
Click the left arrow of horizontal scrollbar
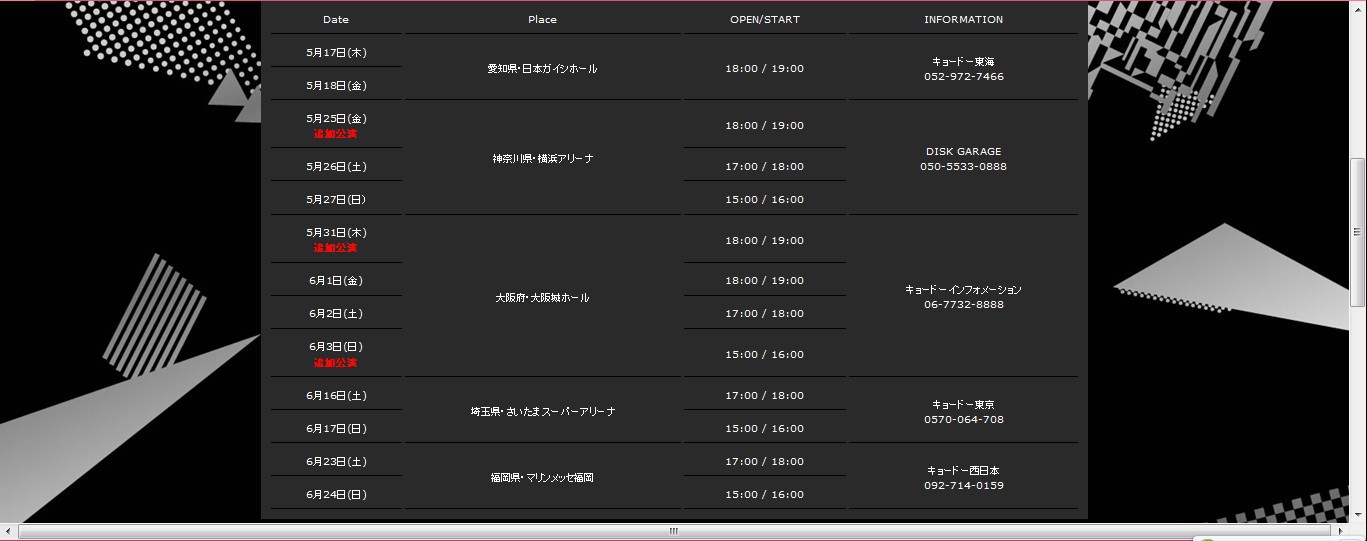[9, 531]
